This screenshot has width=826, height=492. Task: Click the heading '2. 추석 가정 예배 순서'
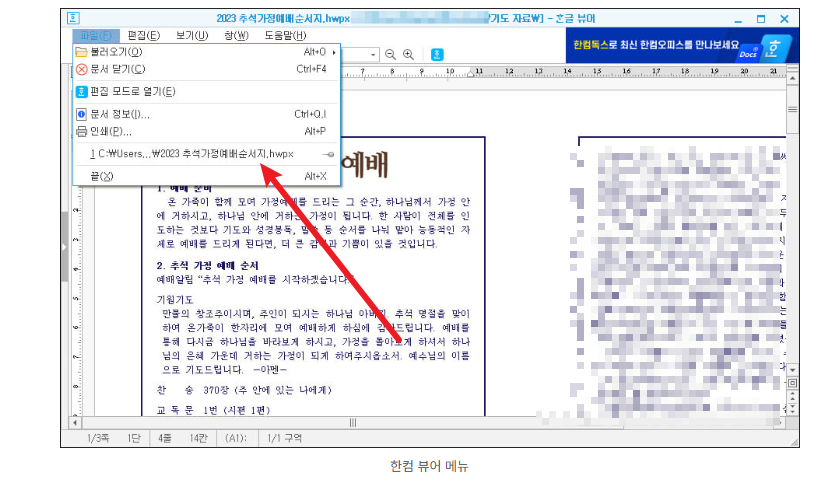(x=208, y=265)
